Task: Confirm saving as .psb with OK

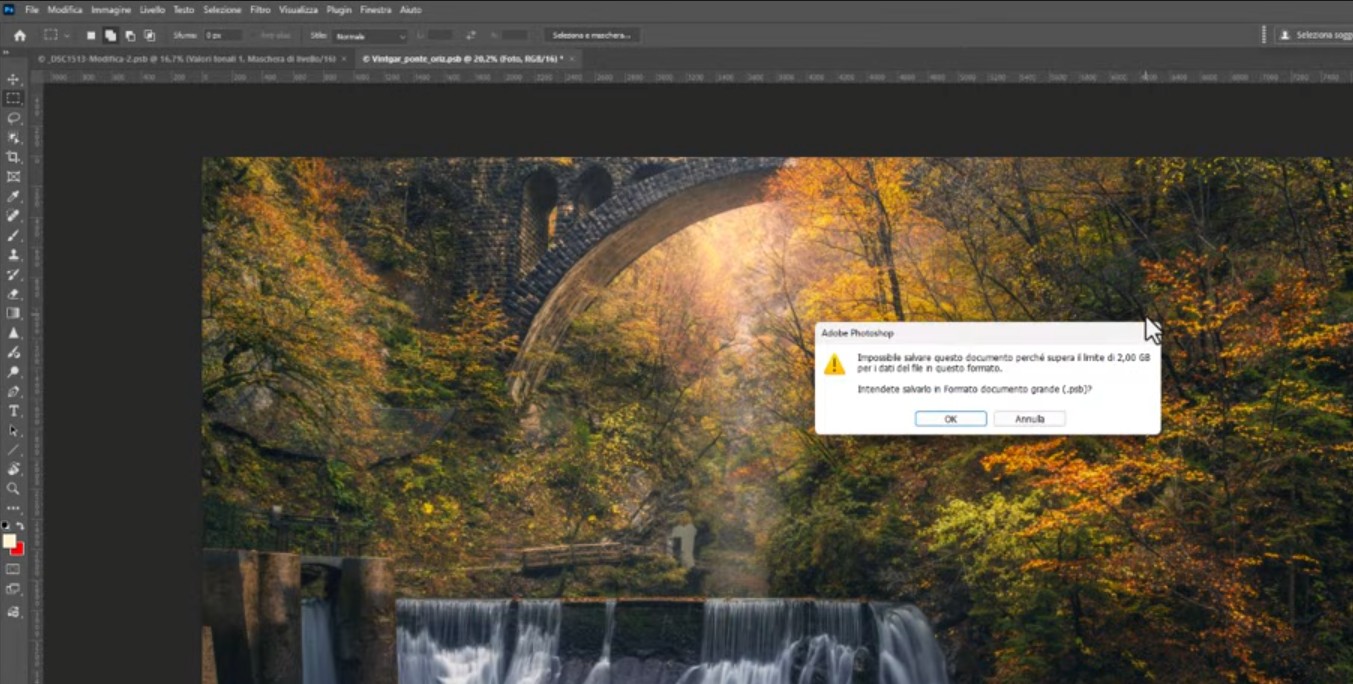Action: 949,418
